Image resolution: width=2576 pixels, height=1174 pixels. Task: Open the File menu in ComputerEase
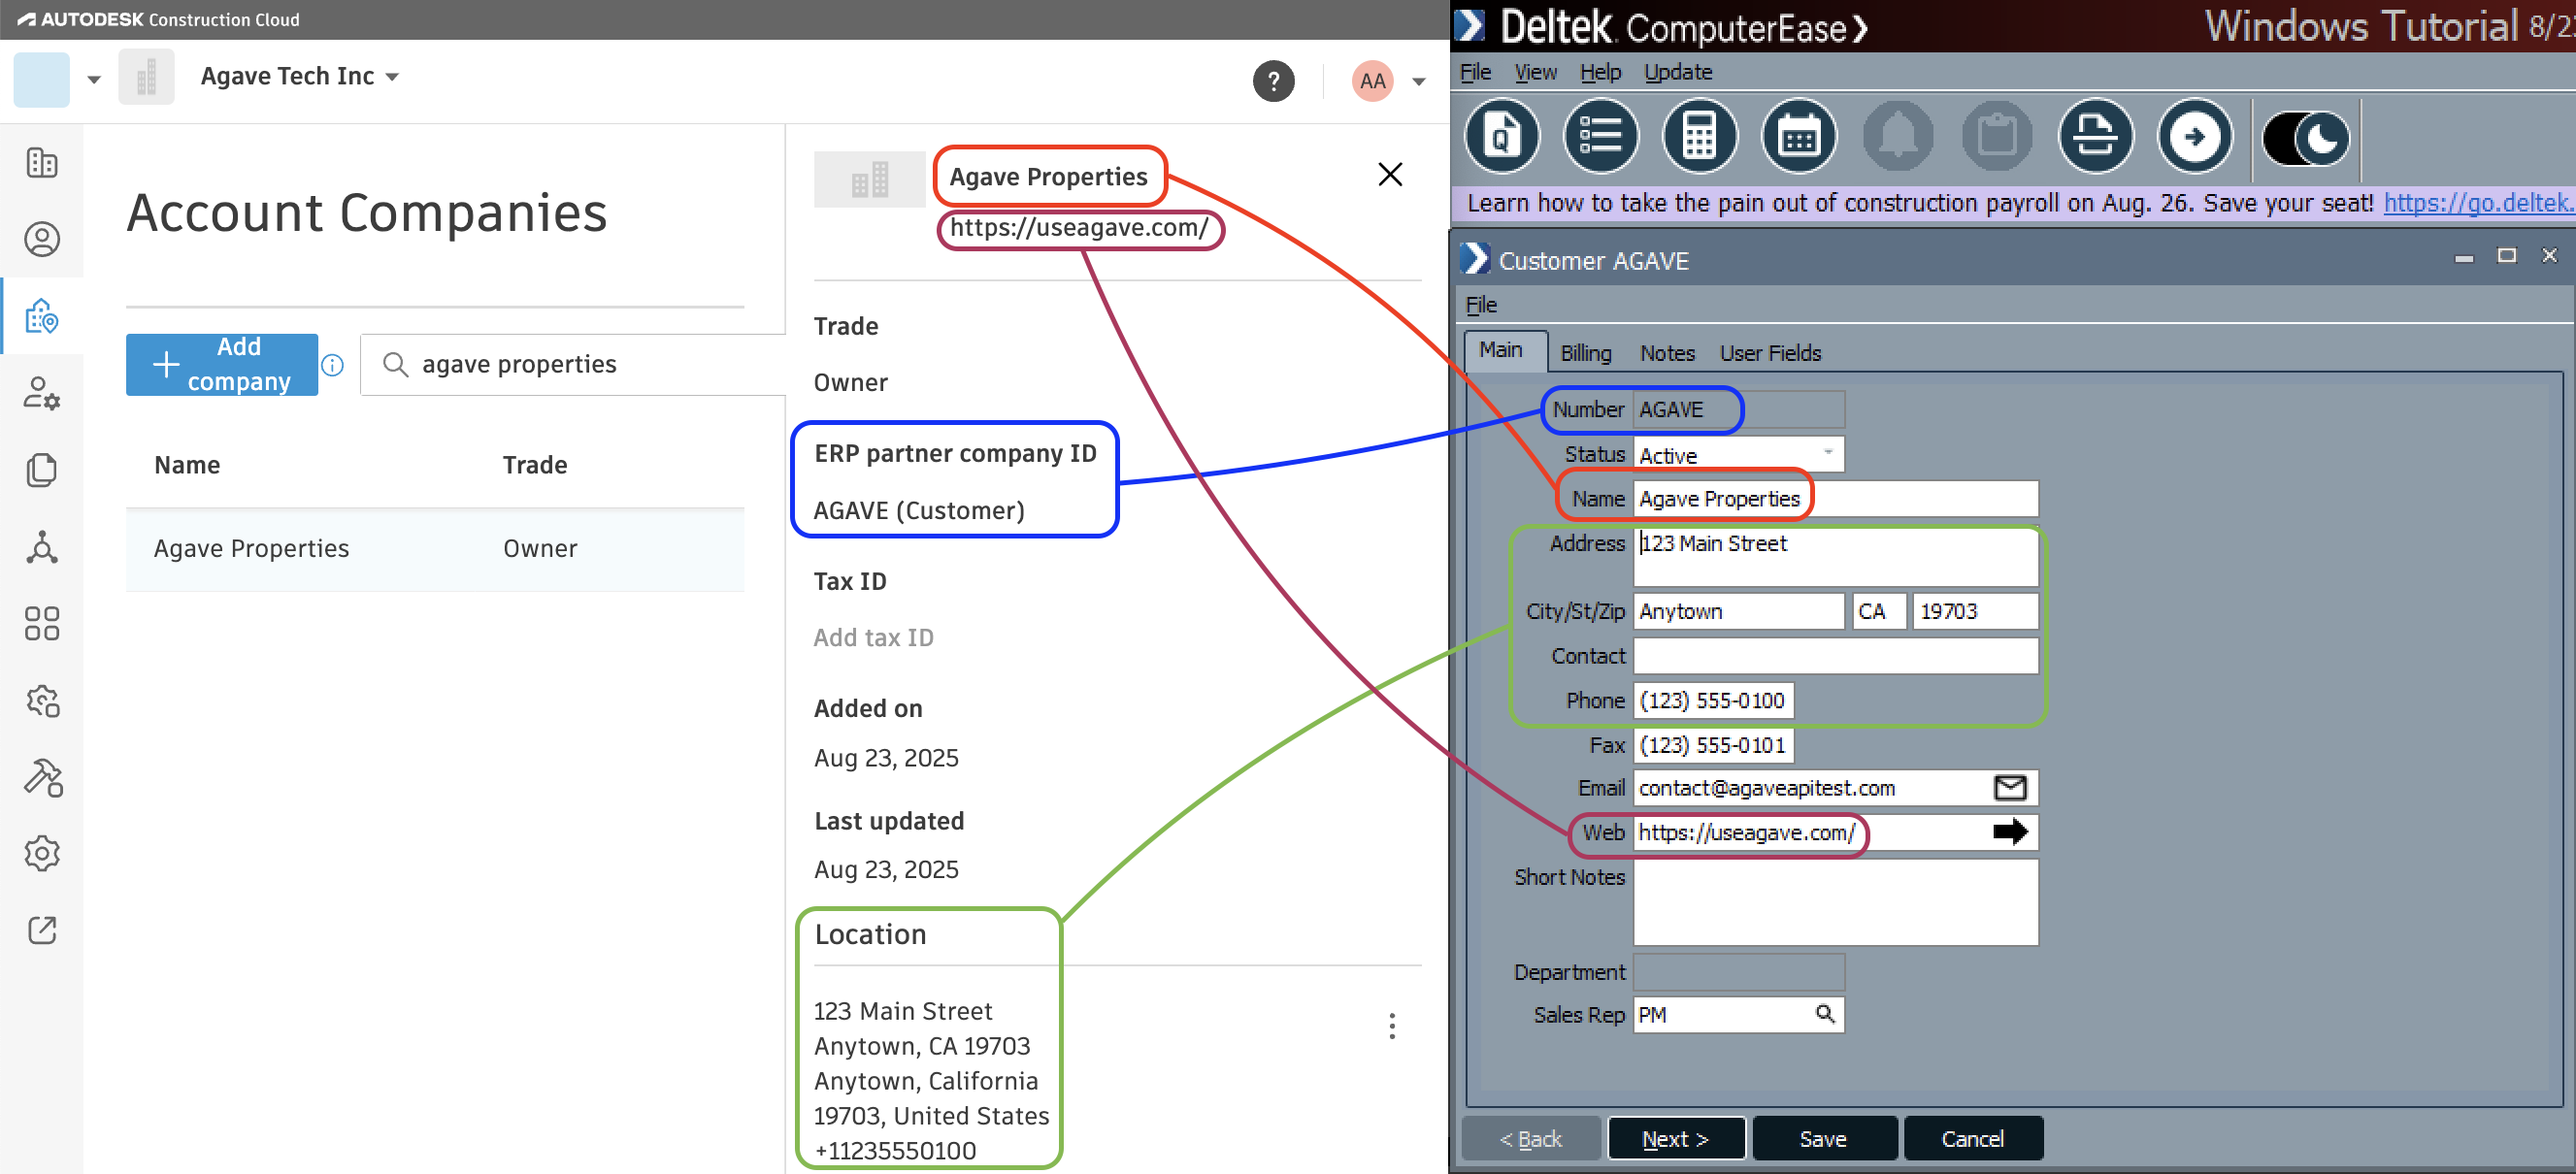coord(1475,72)
